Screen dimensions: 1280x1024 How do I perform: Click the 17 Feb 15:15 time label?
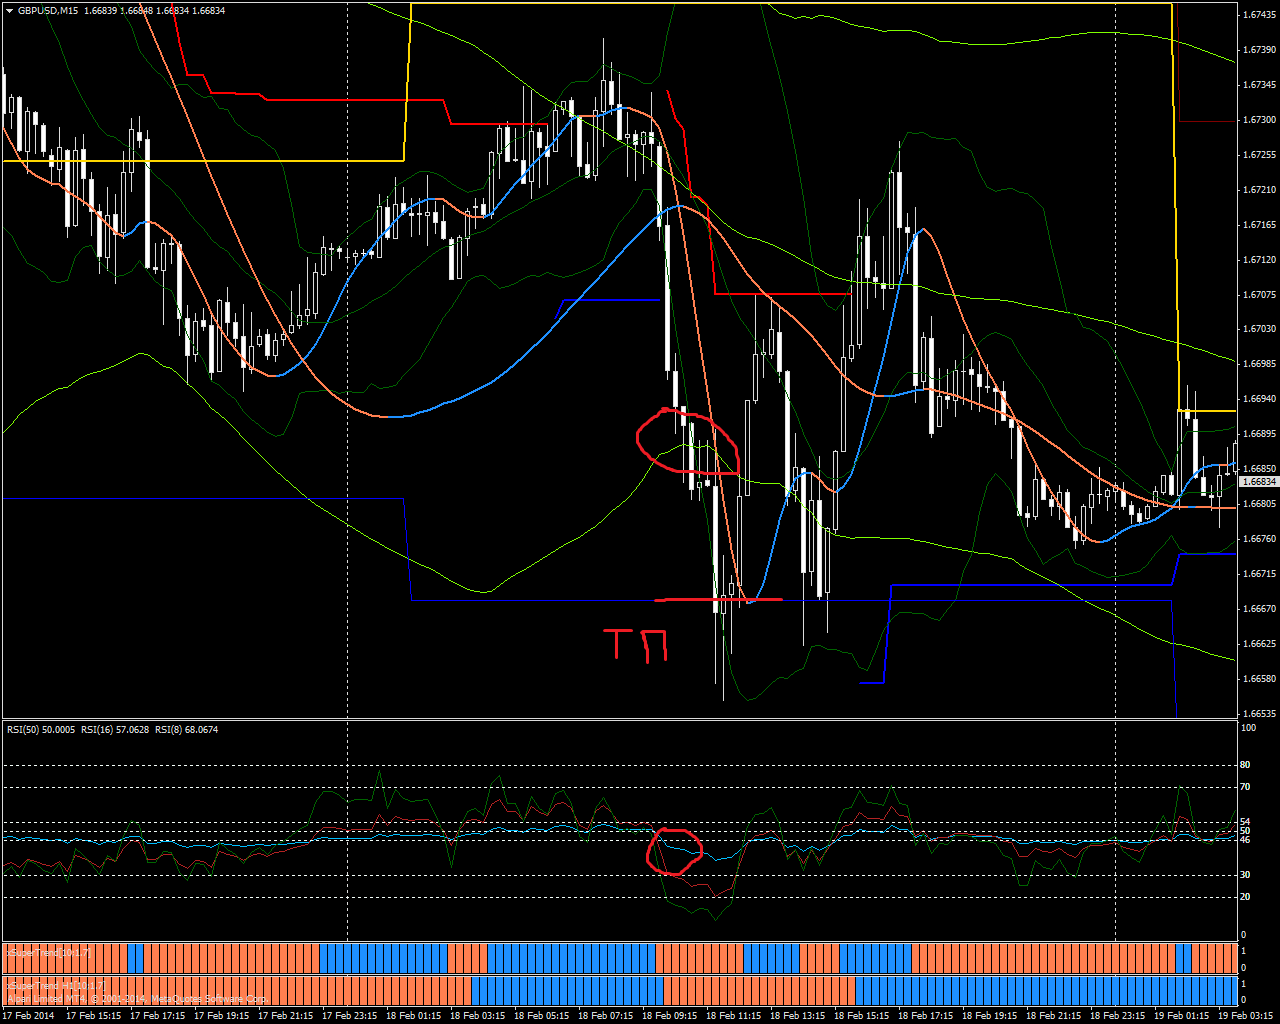click(x=93, y=1015)
